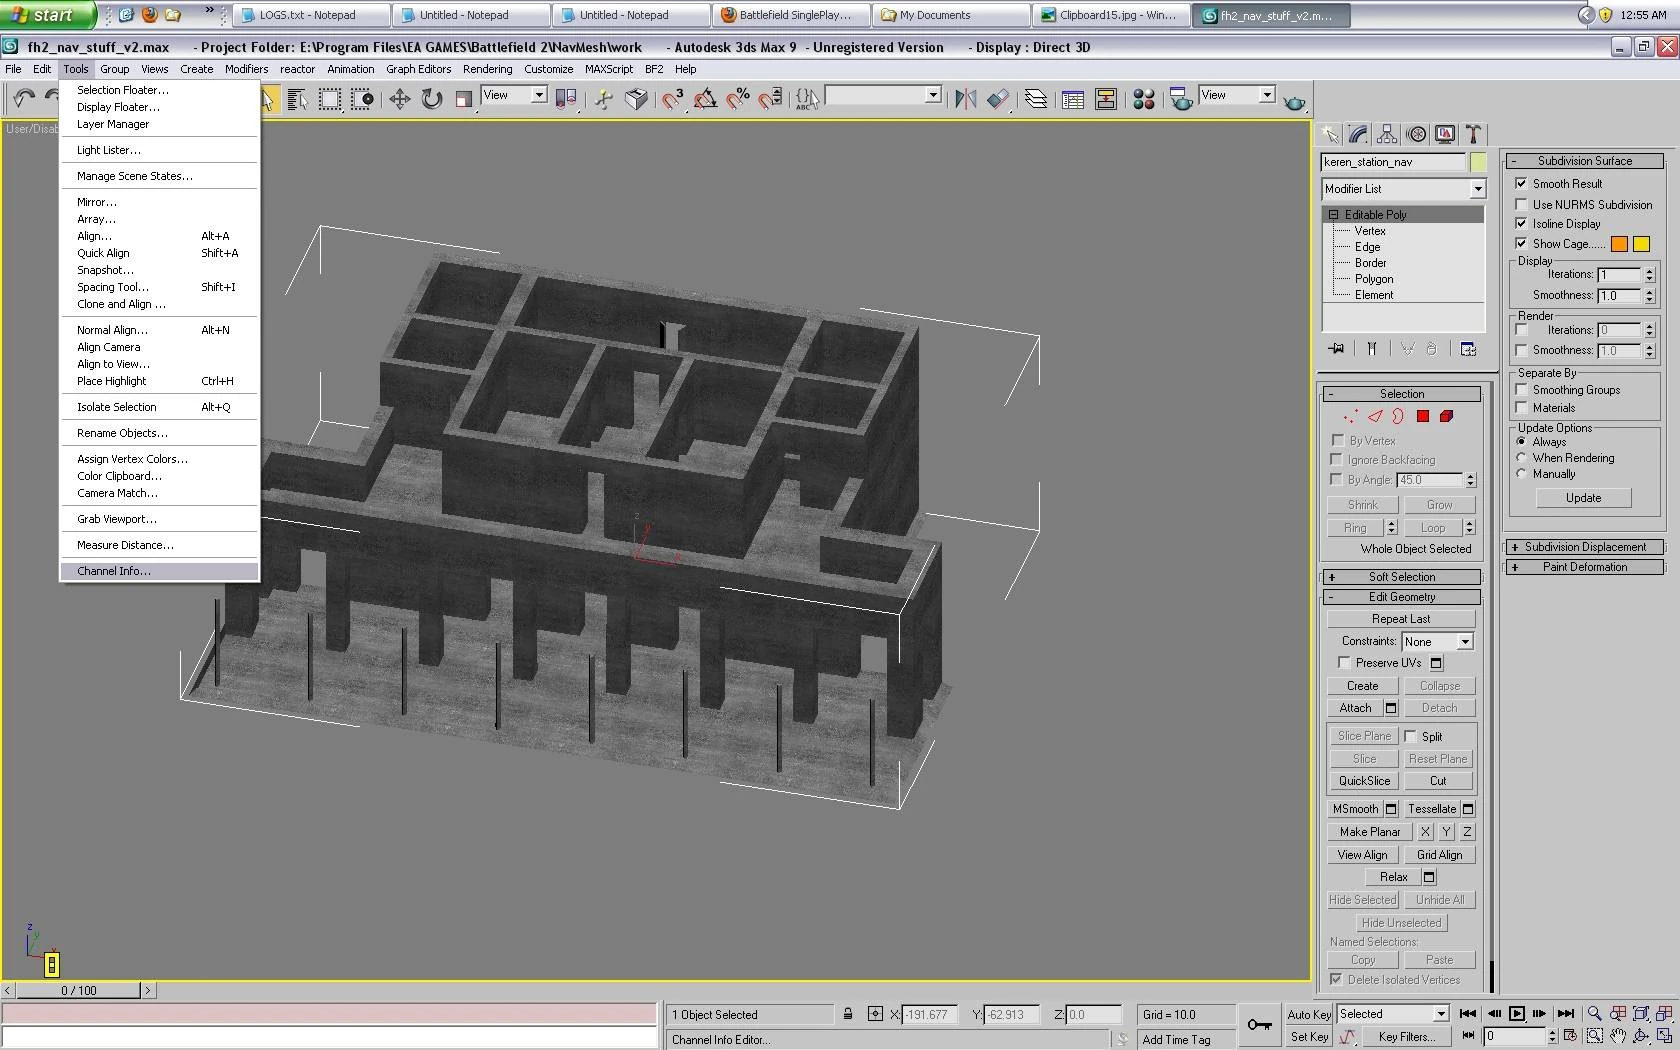The image size is (1680, 1050).
Task: Select Polygon sub-object red square icon
Action: pos(1422,417)
